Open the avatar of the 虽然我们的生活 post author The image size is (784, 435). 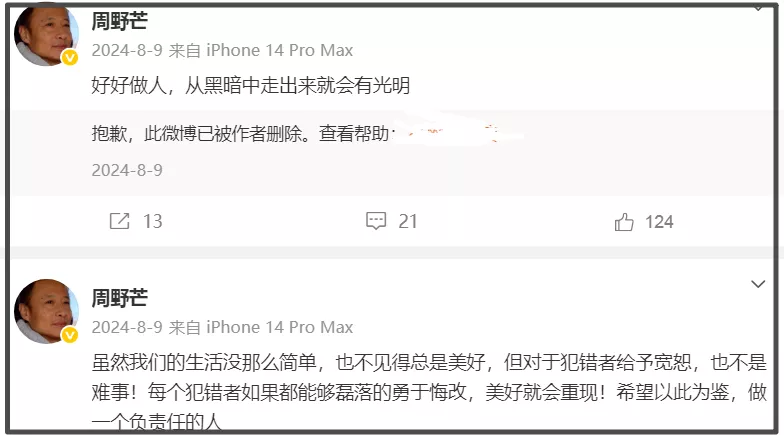[46, 311]
